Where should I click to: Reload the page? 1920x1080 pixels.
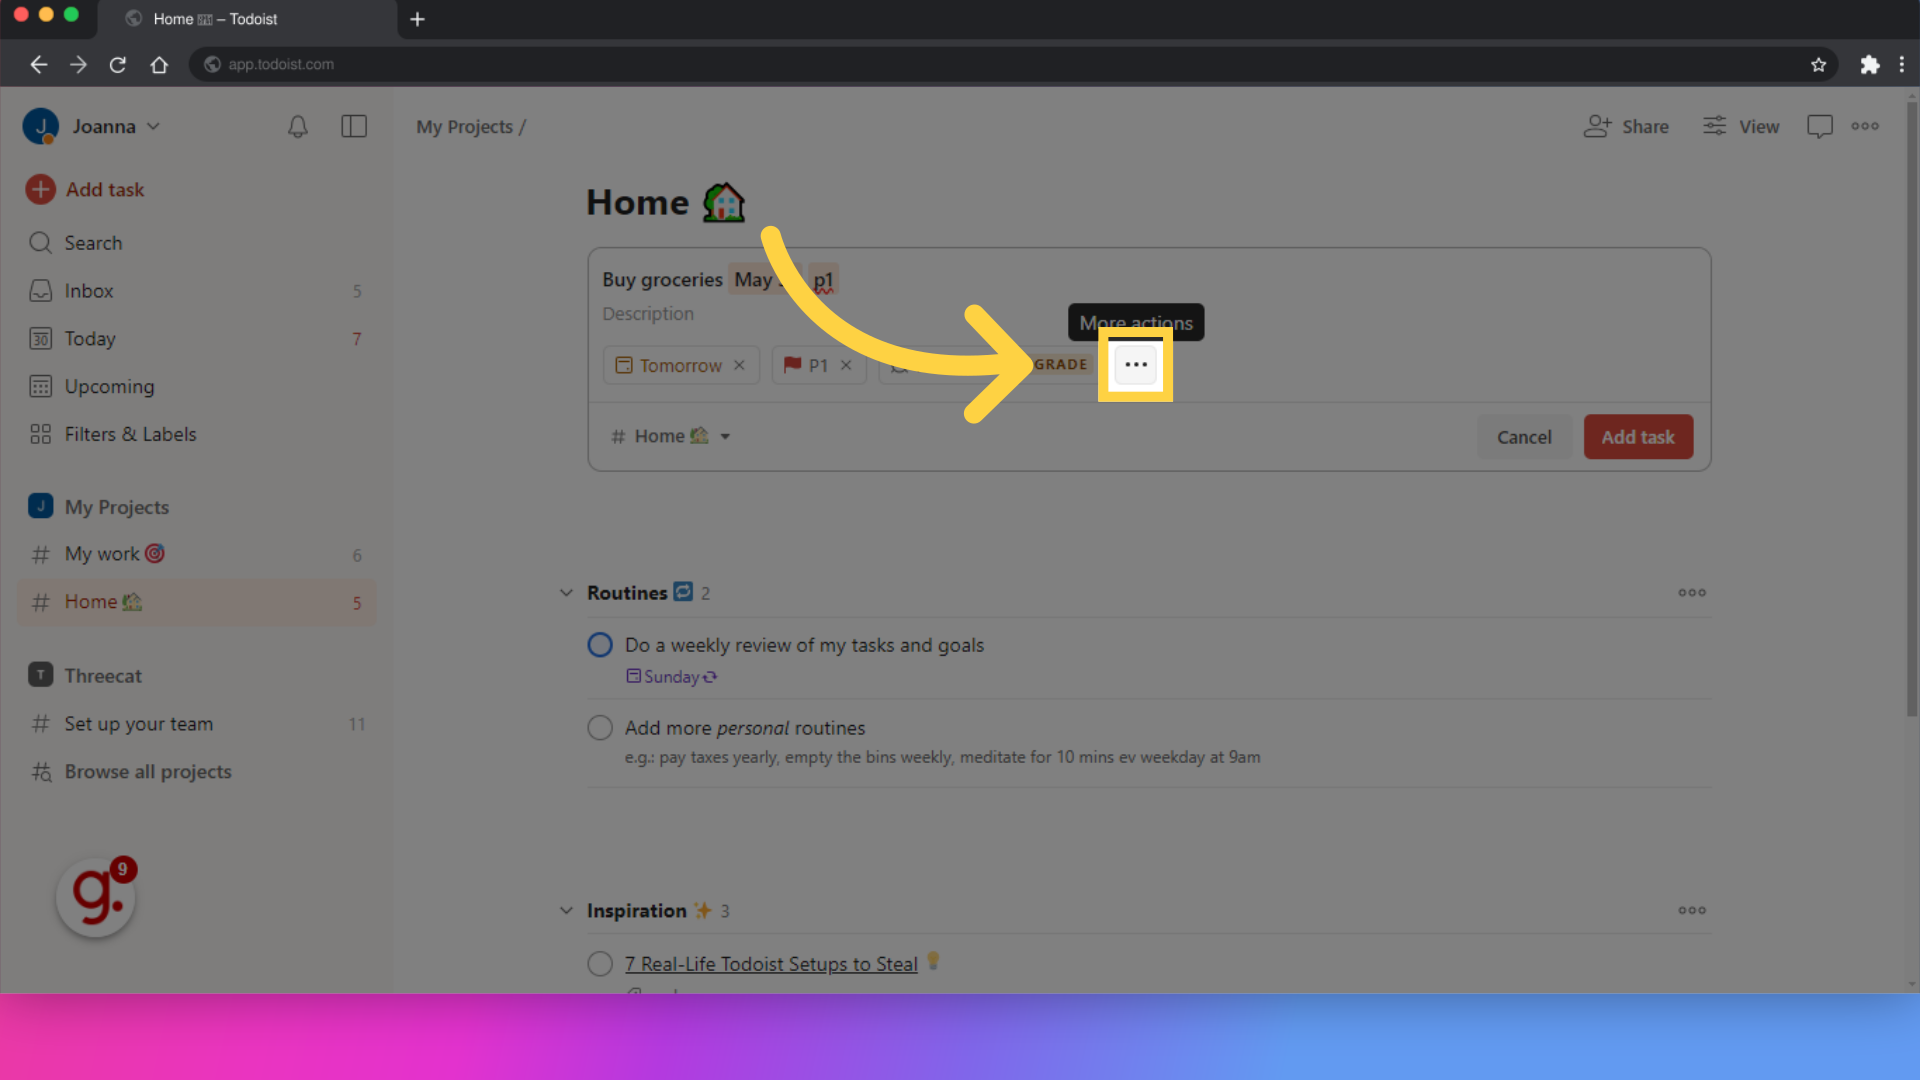[x=118, y=65]
